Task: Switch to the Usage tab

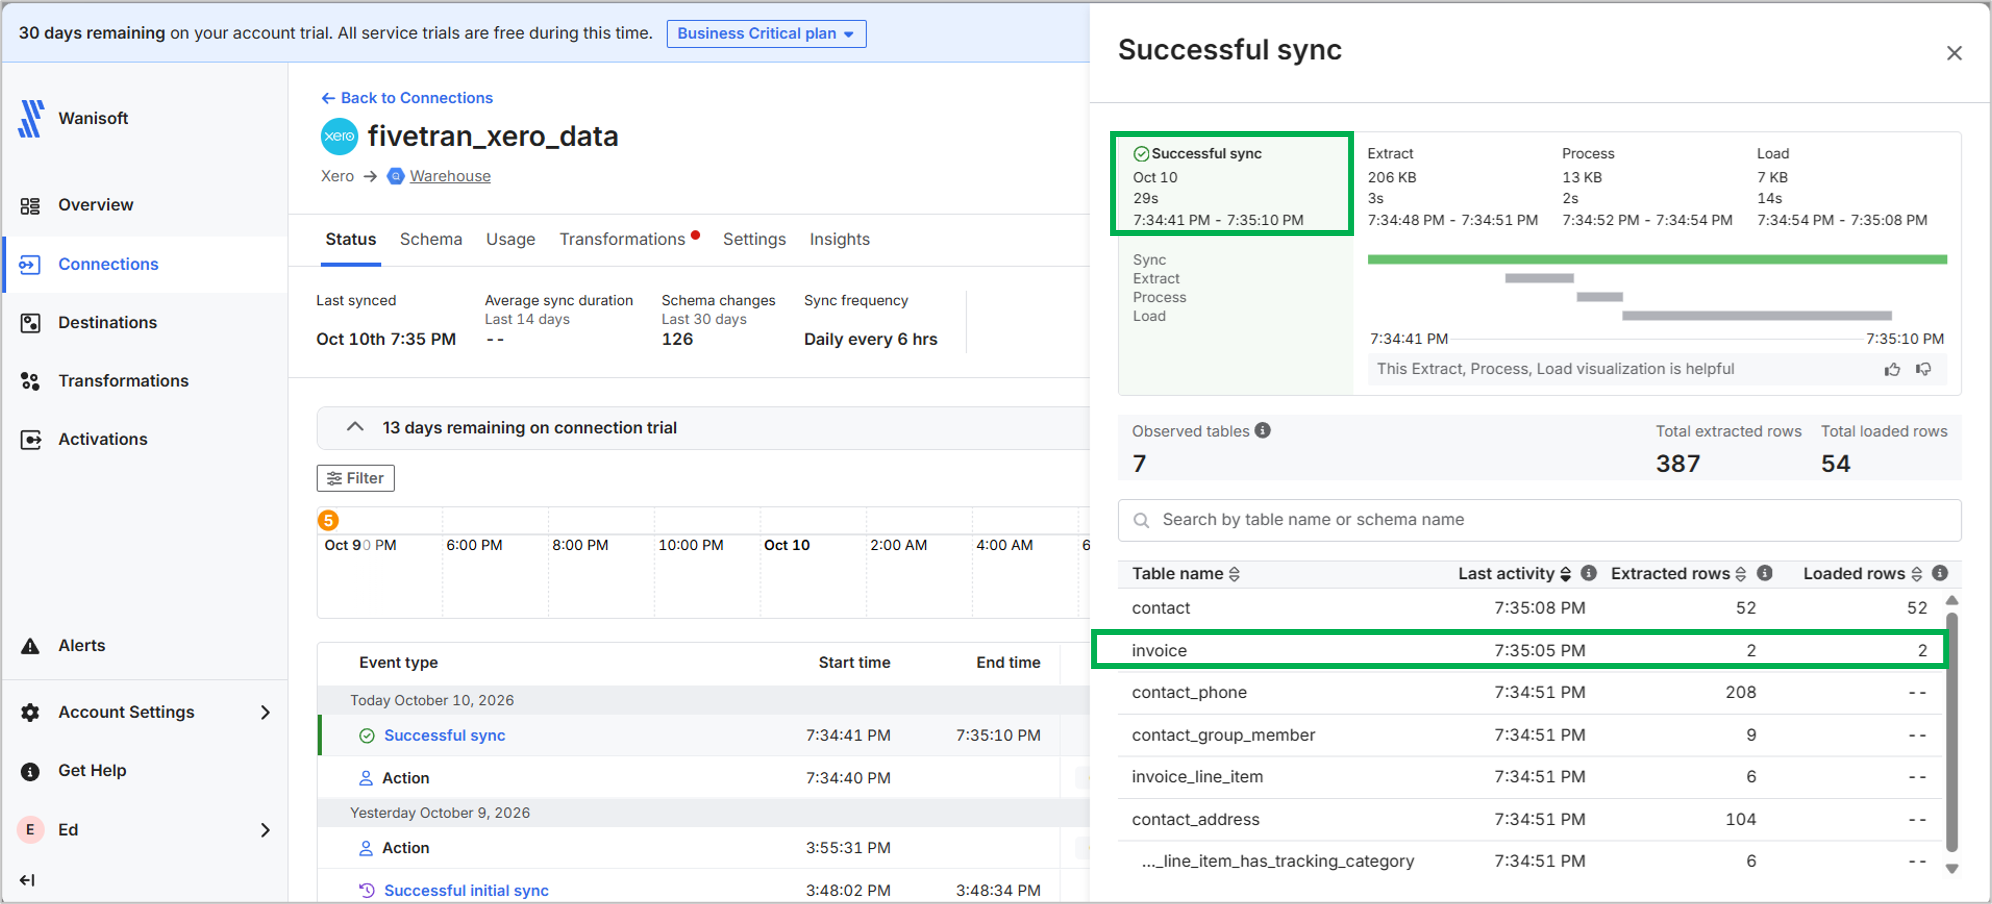Action: [x=511, y=239]
